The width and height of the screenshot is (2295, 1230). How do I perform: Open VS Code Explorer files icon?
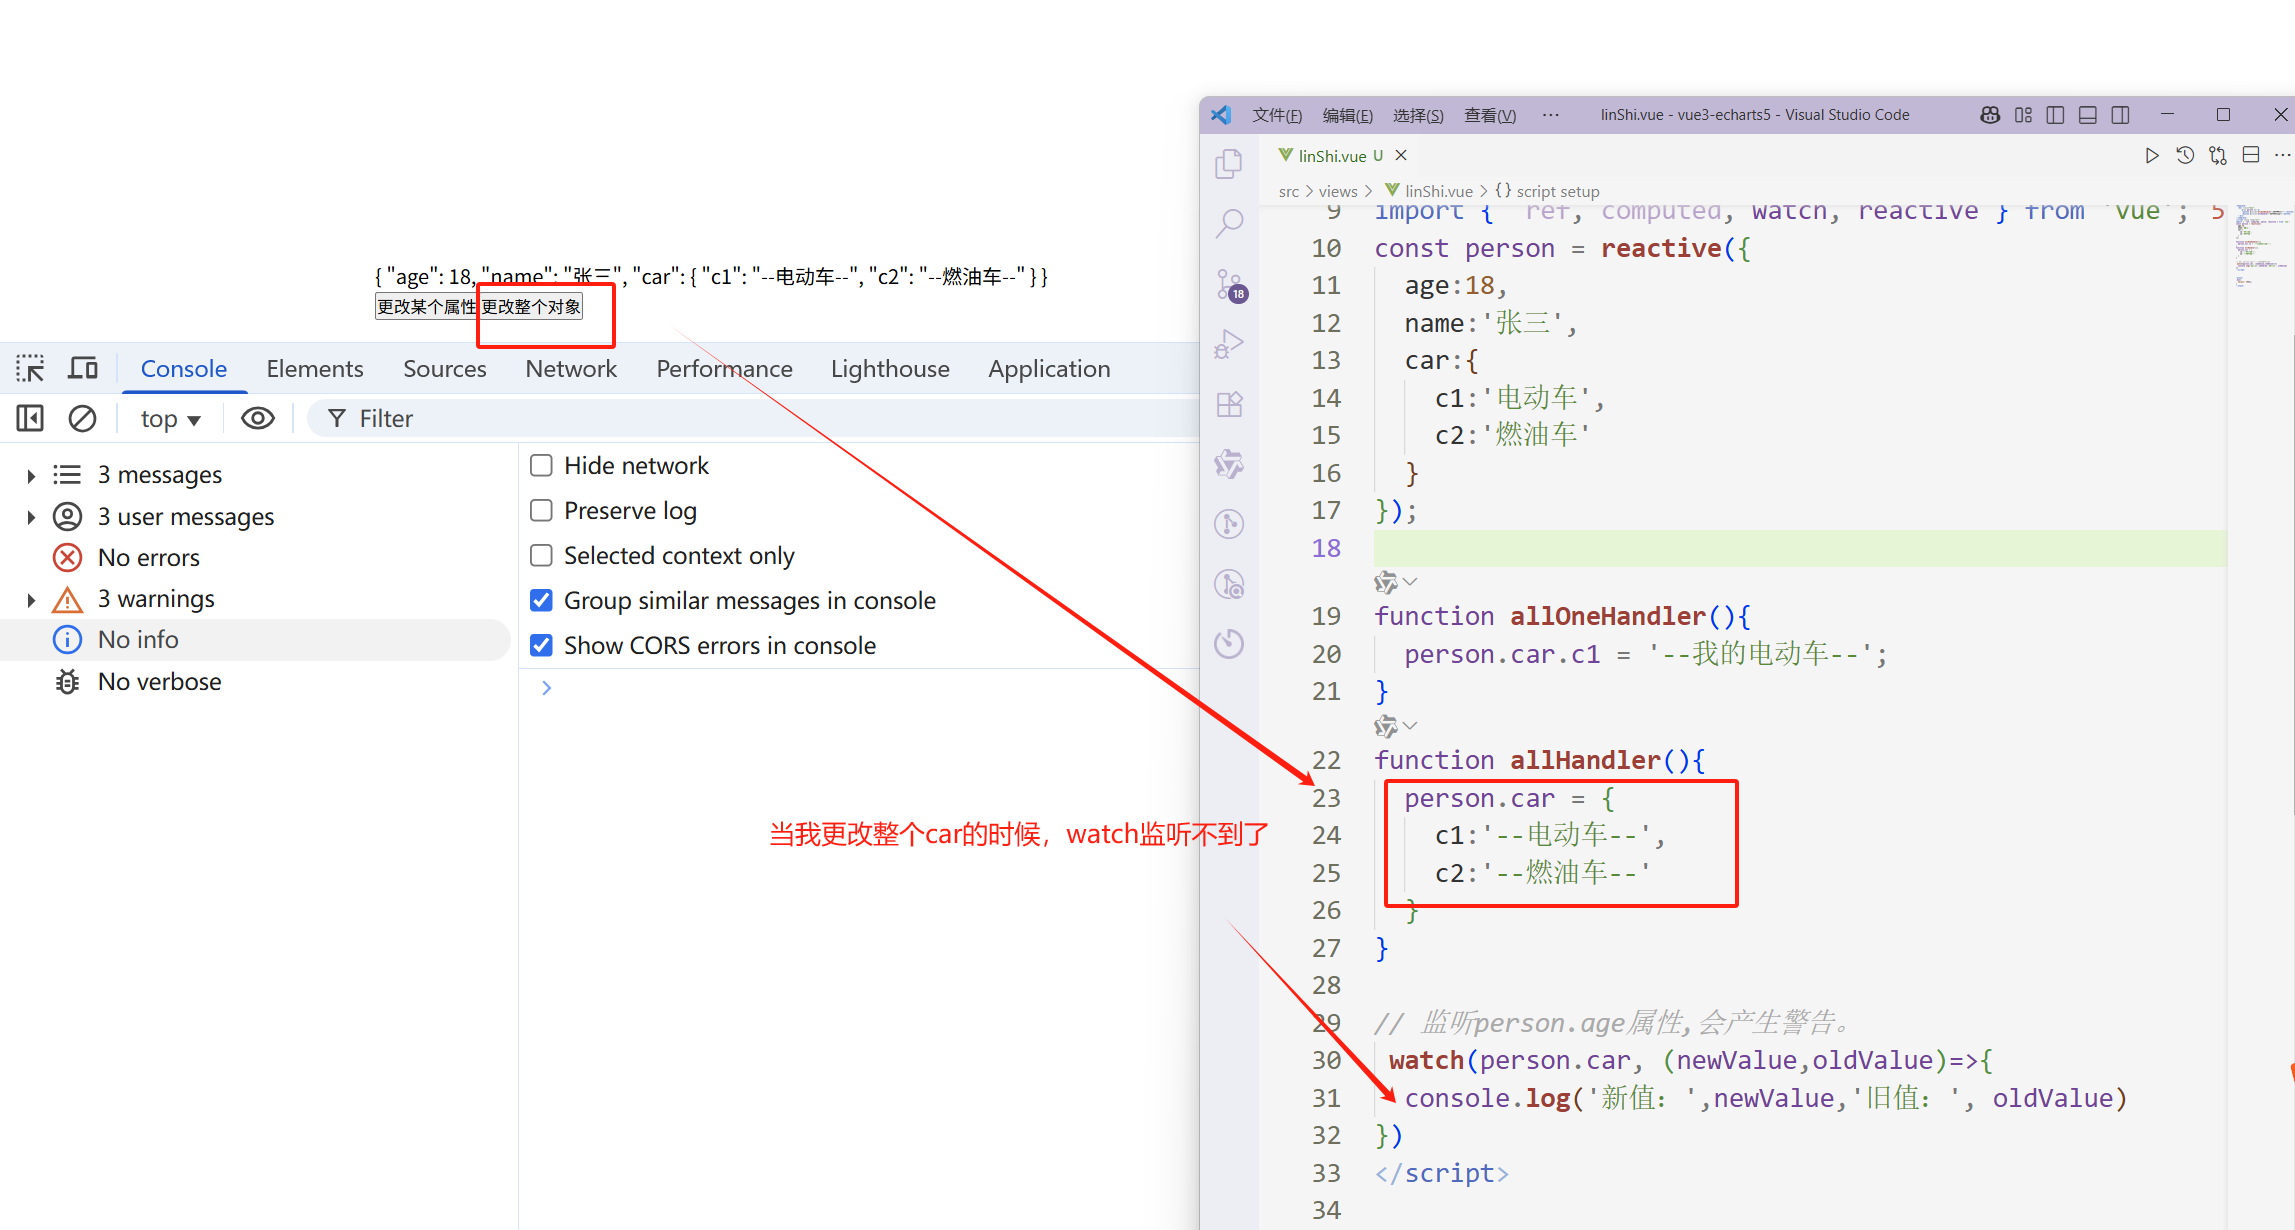coord(1229,164)
